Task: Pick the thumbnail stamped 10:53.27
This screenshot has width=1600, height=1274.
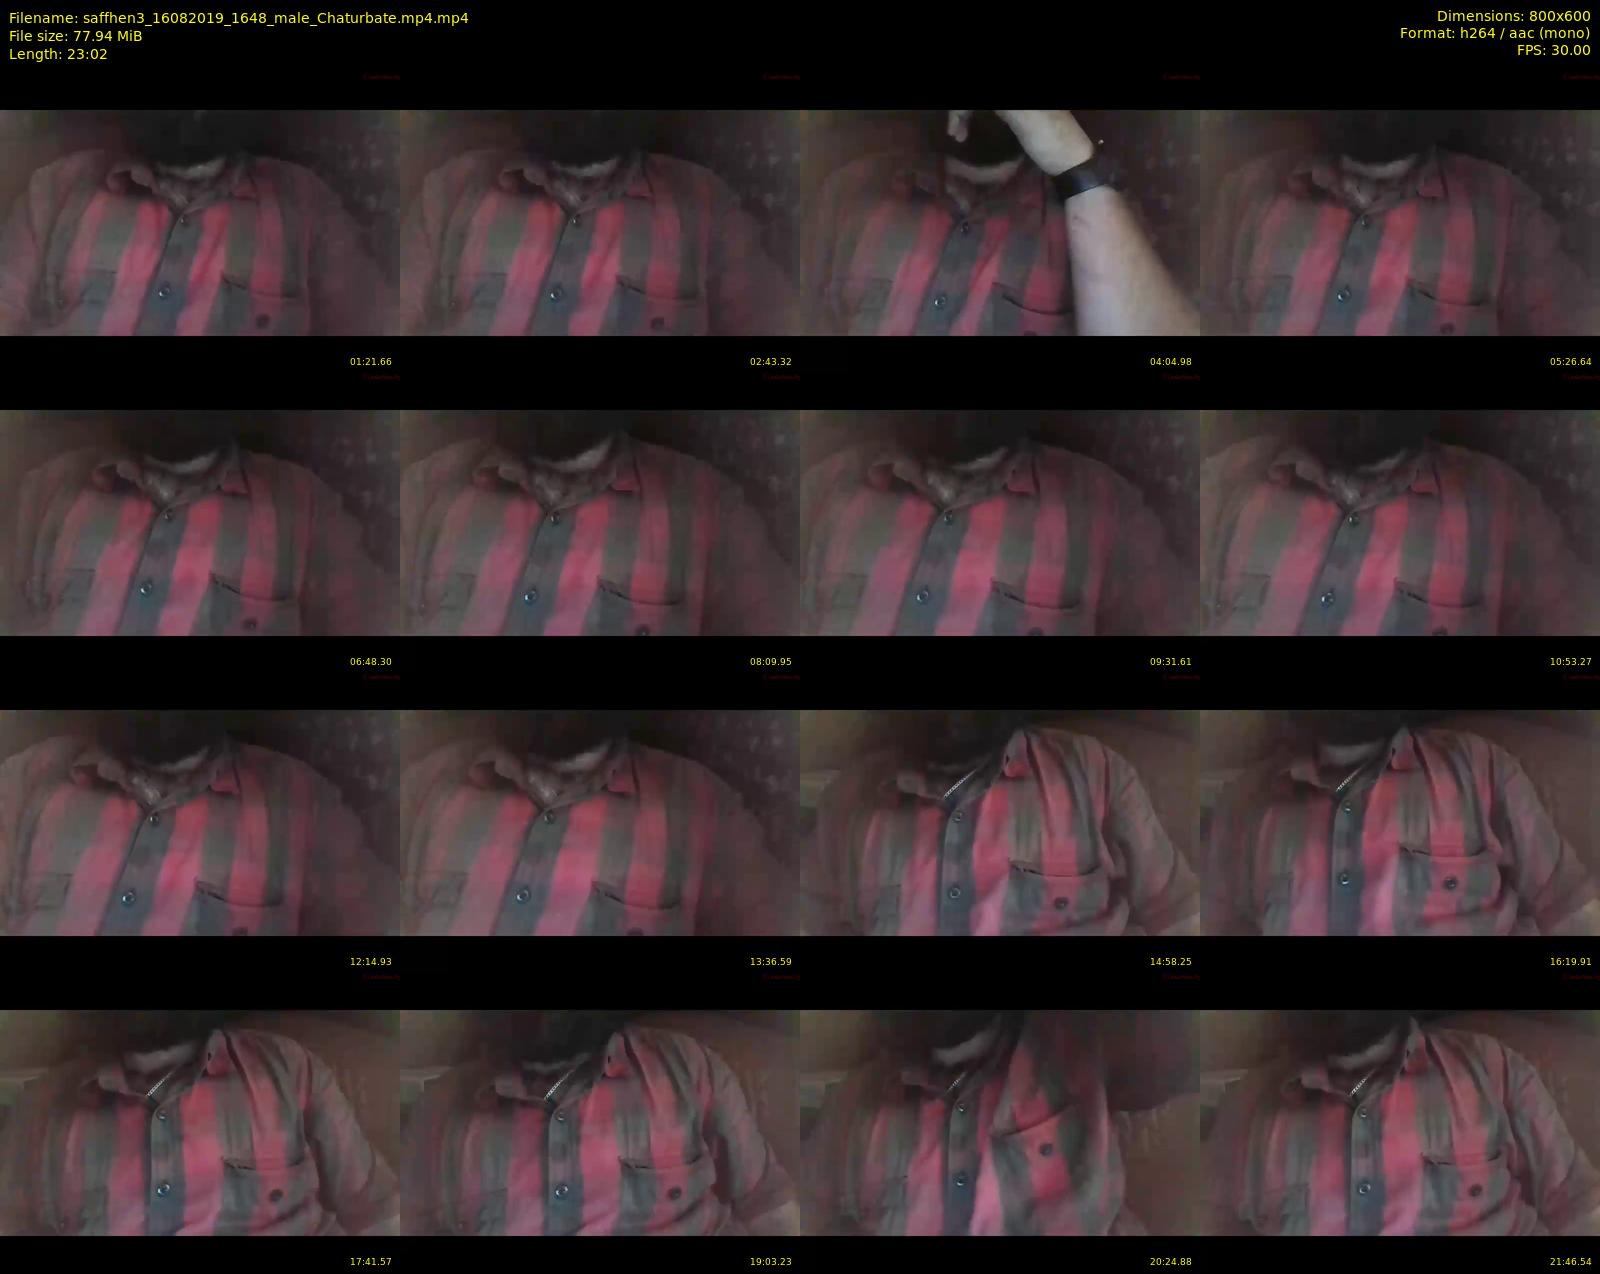Action: coord(1400,522)
